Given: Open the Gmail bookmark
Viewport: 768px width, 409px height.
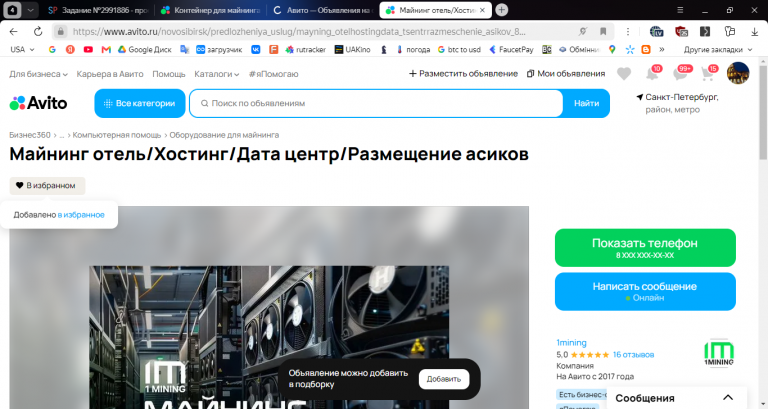Looking at the screenshot, I should (x=106, y=49).
